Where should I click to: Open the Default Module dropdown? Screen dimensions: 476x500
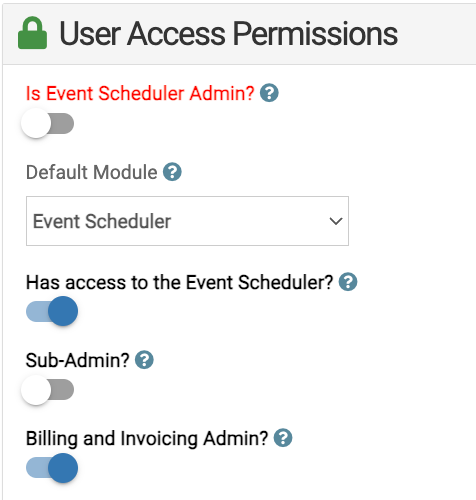click(187, 221)
